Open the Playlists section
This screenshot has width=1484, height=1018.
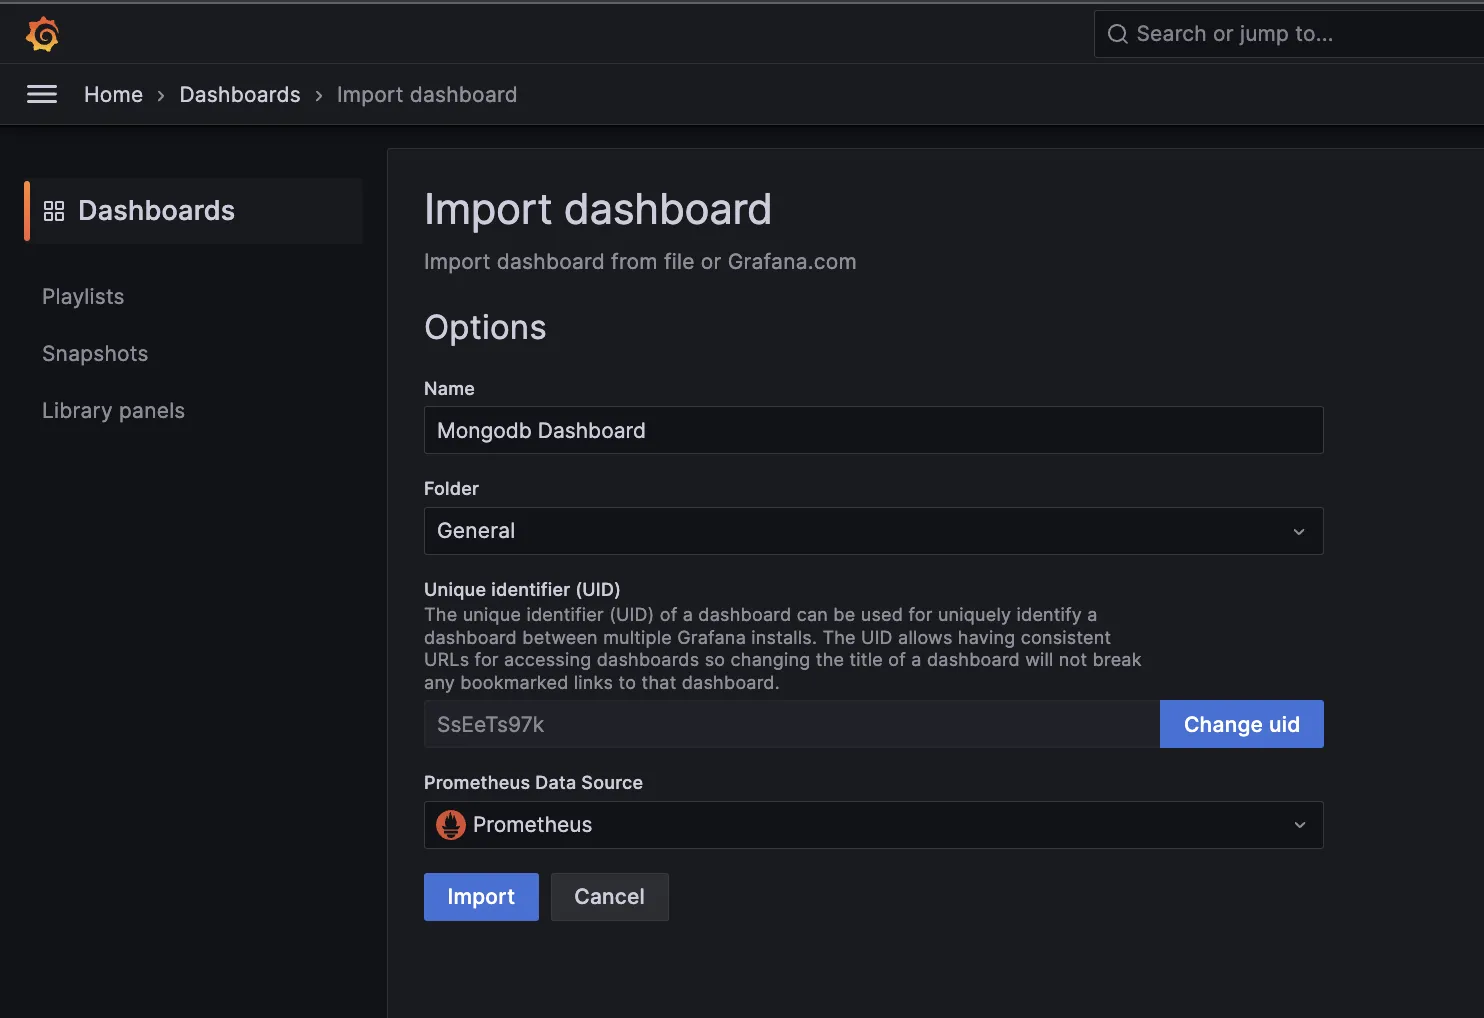click(83, 297)
